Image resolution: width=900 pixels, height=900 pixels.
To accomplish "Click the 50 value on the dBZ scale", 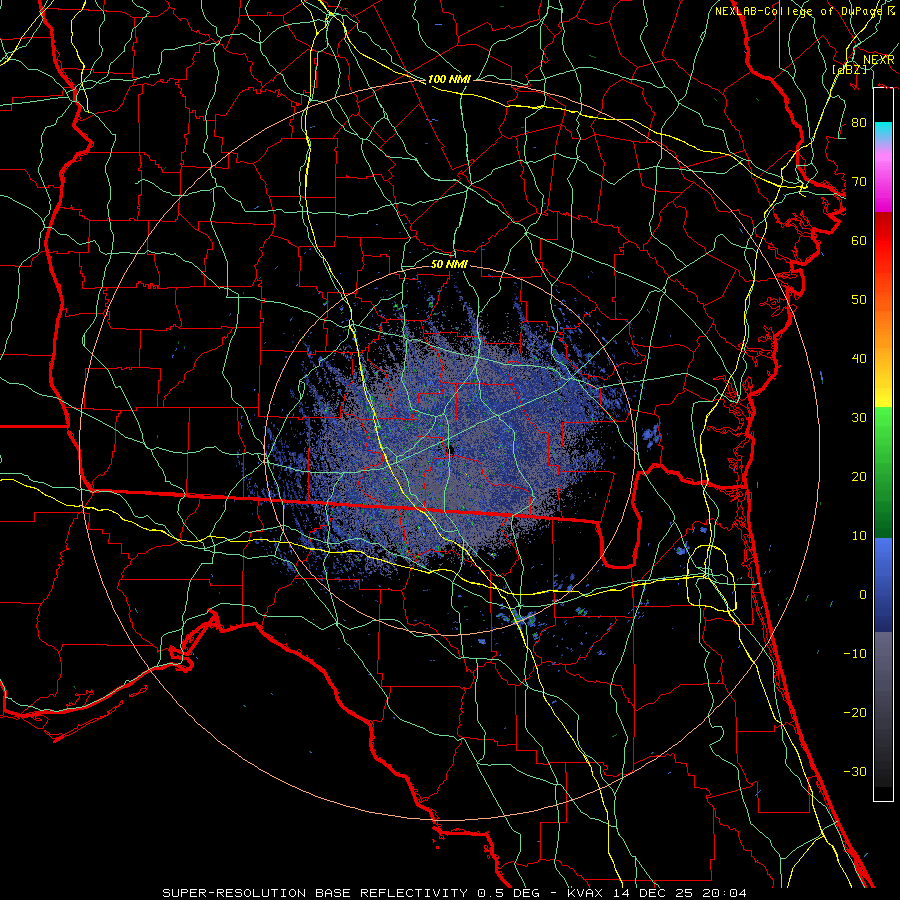I will point(859,300).
